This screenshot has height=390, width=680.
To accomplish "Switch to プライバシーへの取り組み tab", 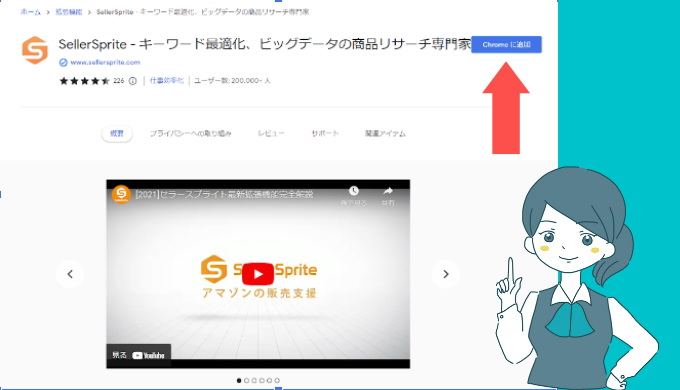I will [x=190, y=134].
